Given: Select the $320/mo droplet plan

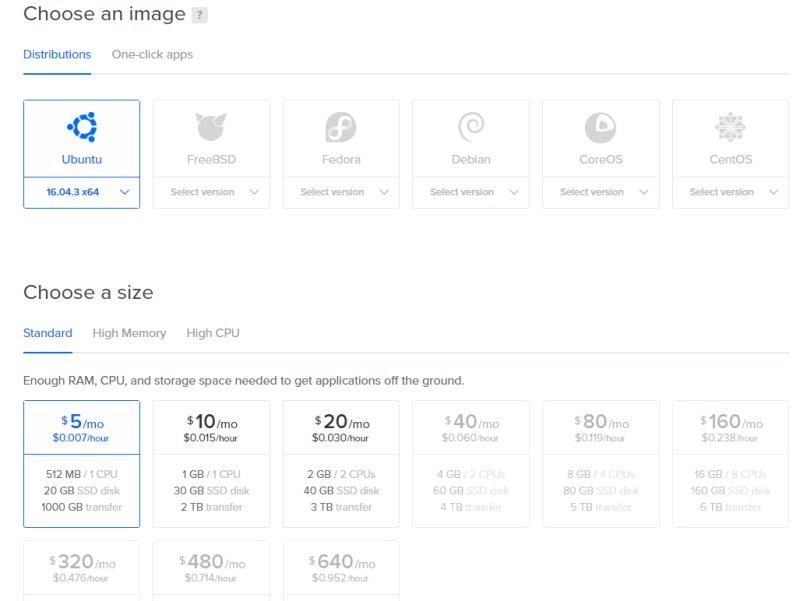Looking at the screenshot, I should point(82,570).
